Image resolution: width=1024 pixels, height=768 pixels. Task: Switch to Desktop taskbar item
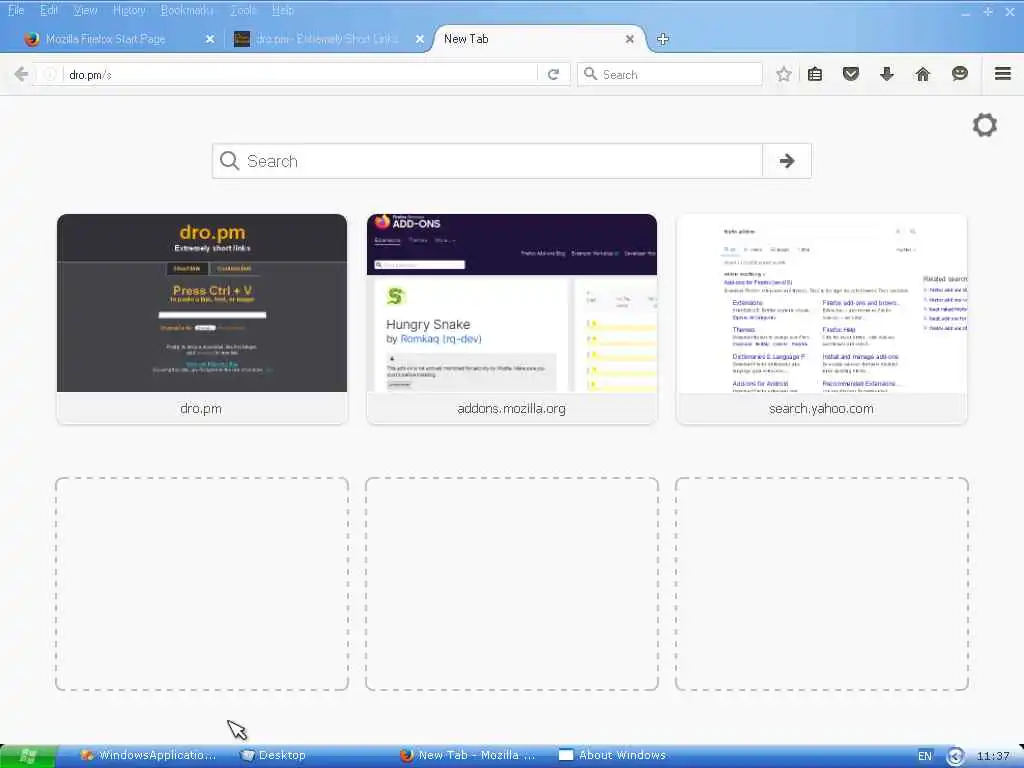pyautogui.click(x=273, y=756)
